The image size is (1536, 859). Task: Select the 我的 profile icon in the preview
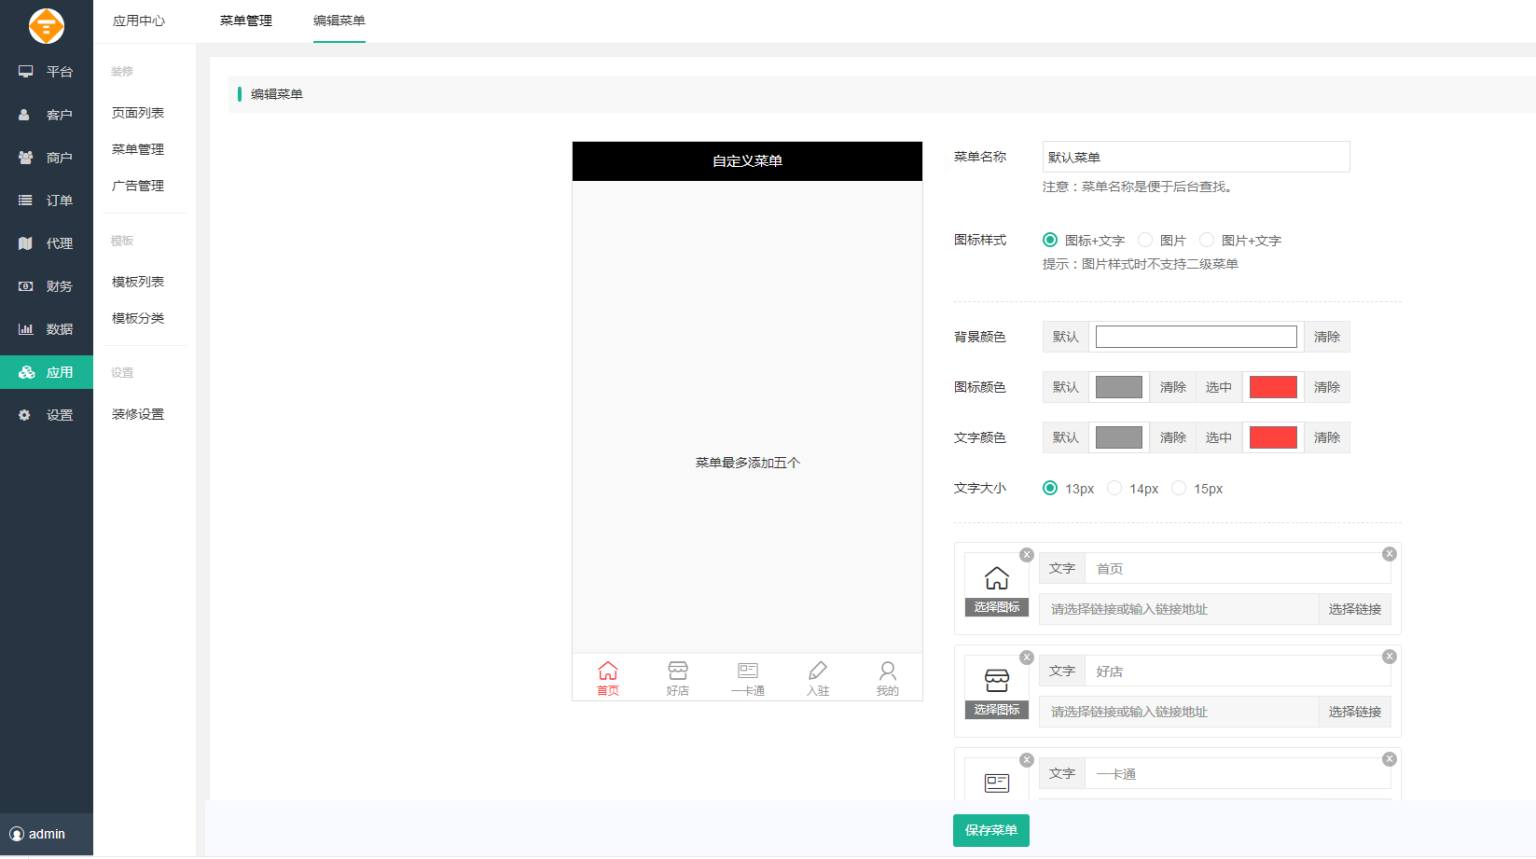click(887, 670)
